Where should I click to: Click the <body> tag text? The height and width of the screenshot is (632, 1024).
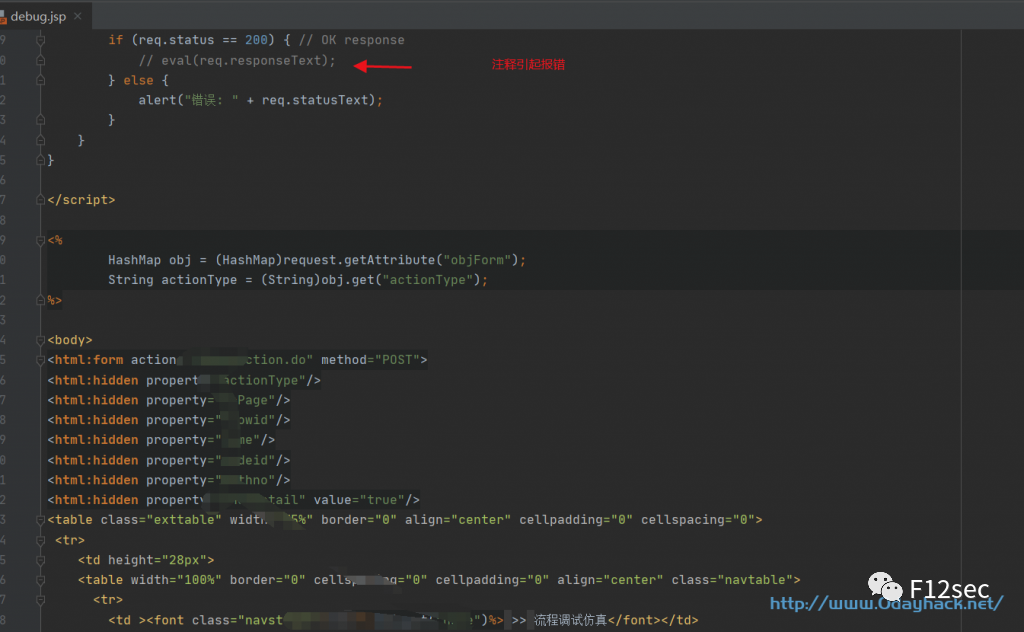point(70,340)
